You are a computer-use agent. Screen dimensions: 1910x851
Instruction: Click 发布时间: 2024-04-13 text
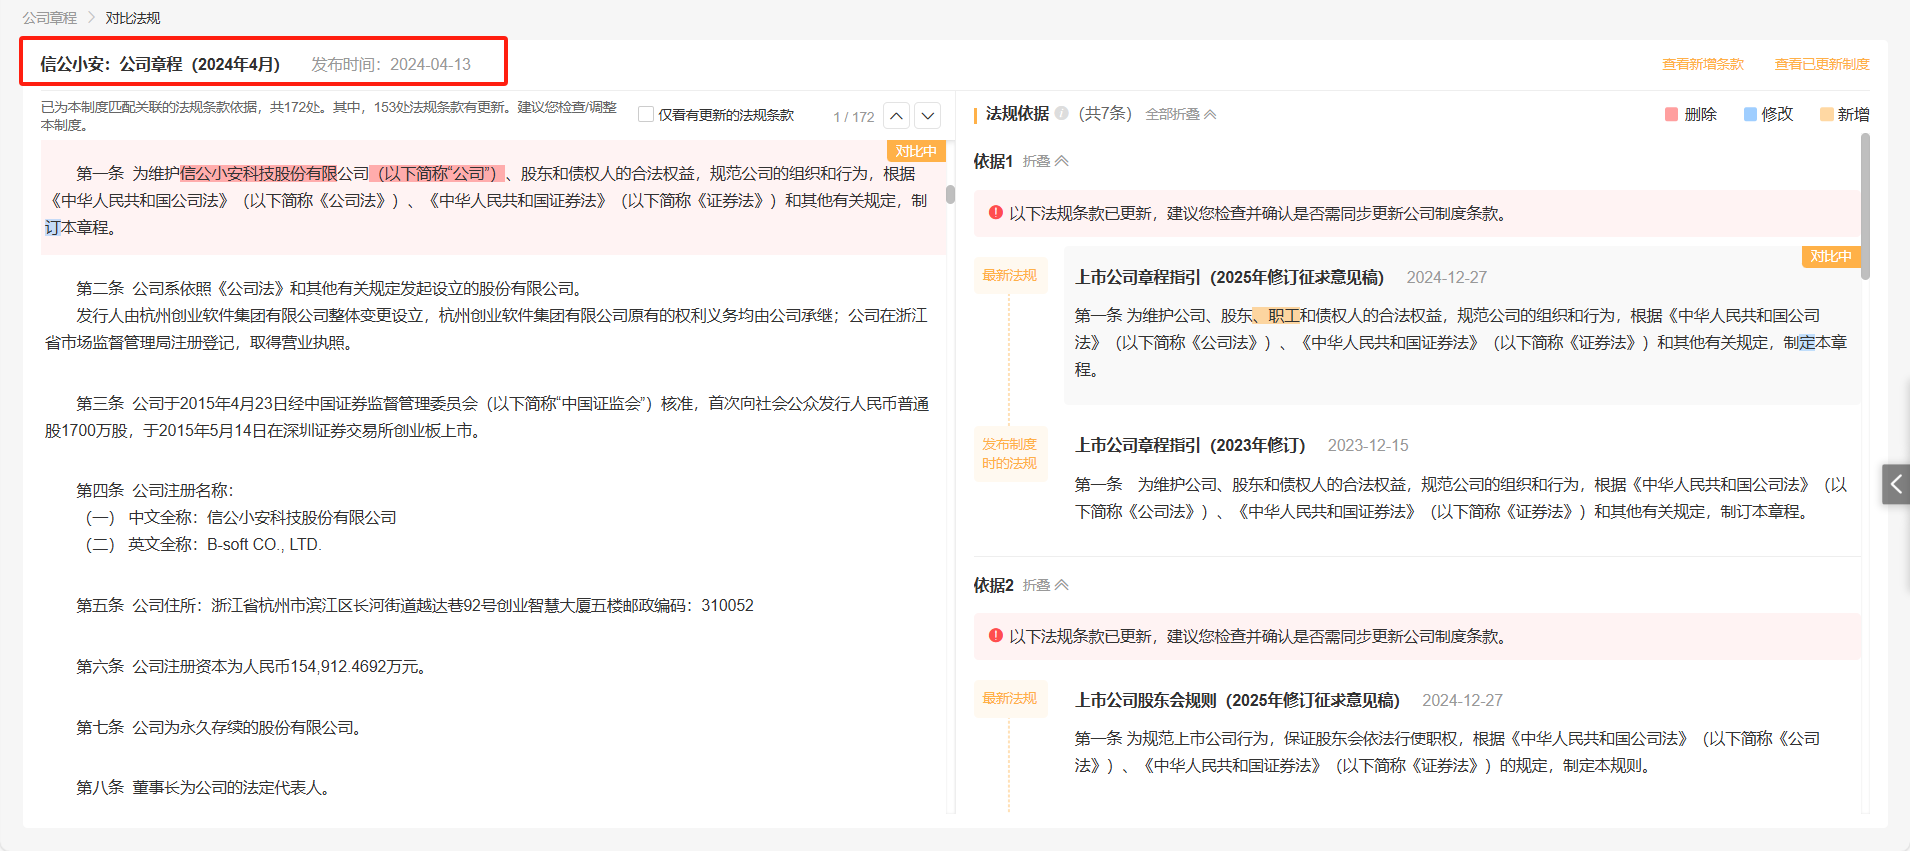pos(391,64)
